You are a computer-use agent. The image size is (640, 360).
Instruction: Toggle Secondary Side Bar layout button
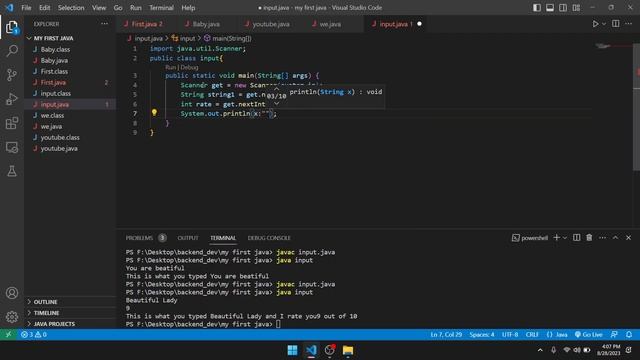click(x=563, y=7)
